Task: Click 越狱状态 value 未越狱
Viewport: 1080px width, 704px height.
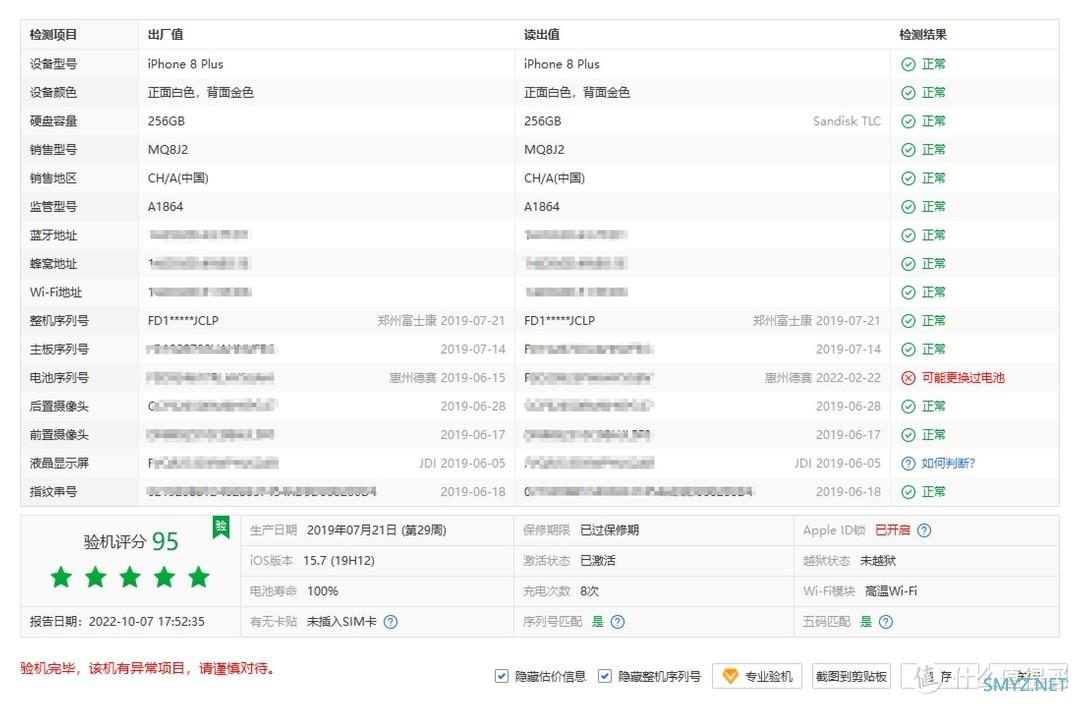Action: pyautogui.click(x=878, y=561)
